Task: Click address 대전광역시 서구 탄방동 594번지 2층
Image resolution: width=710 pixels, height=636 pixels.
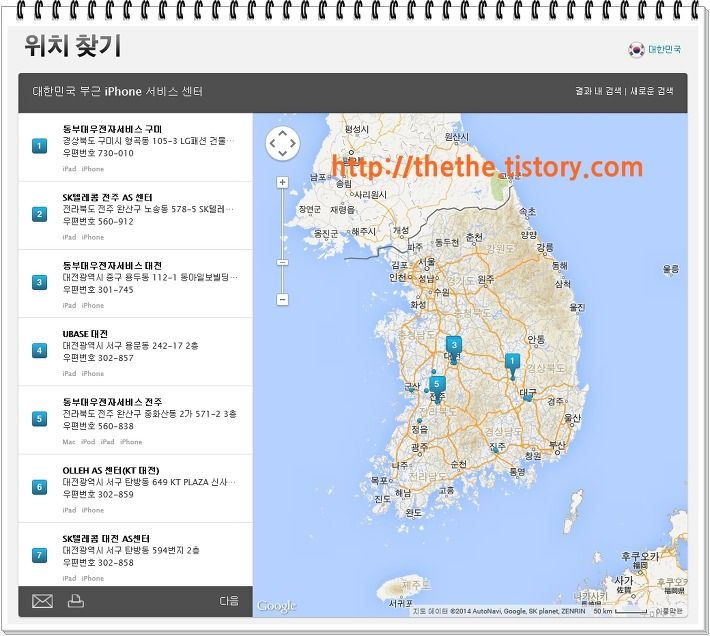Action: 131,550
